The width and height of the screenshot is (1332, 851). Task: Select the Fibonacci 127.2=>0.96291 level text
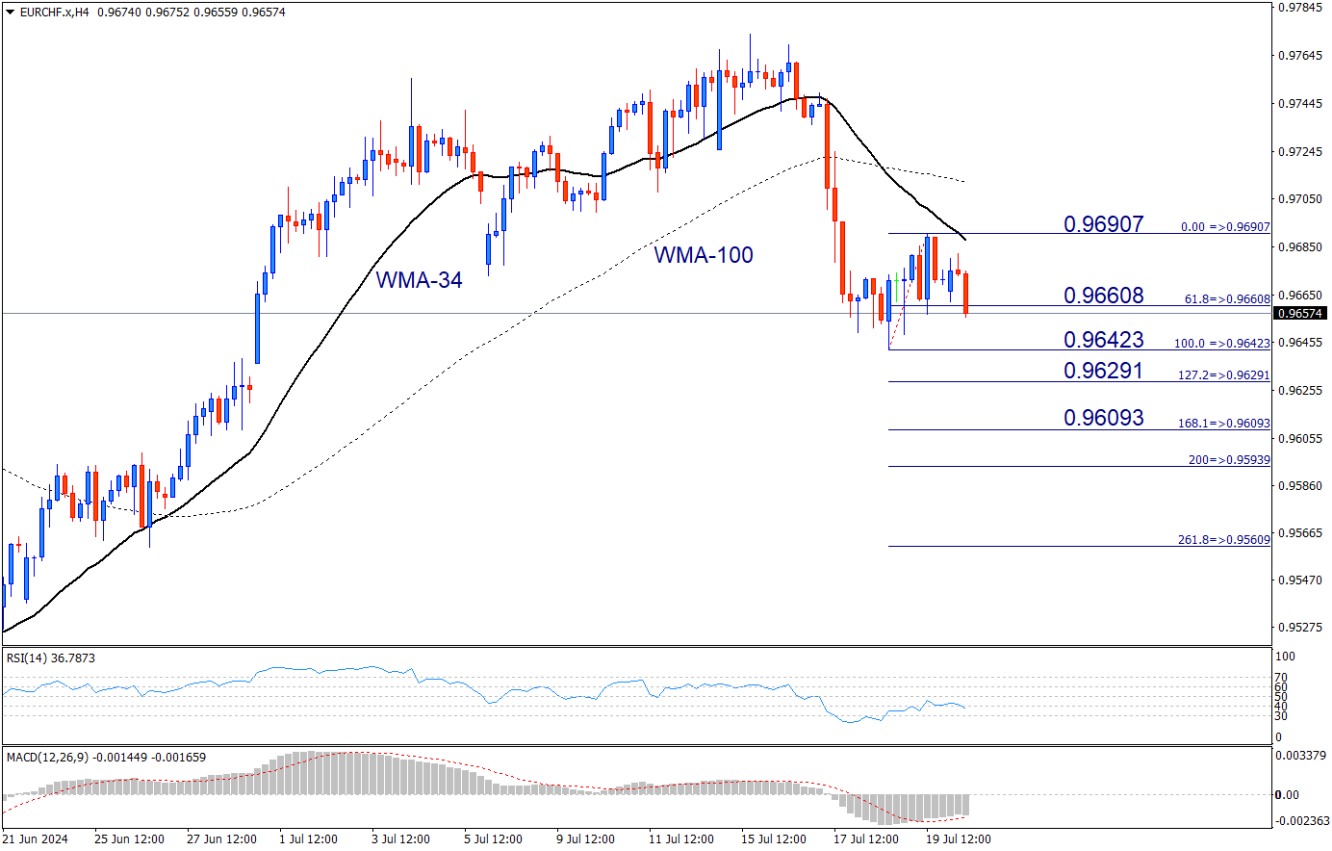pos(1224,375)
